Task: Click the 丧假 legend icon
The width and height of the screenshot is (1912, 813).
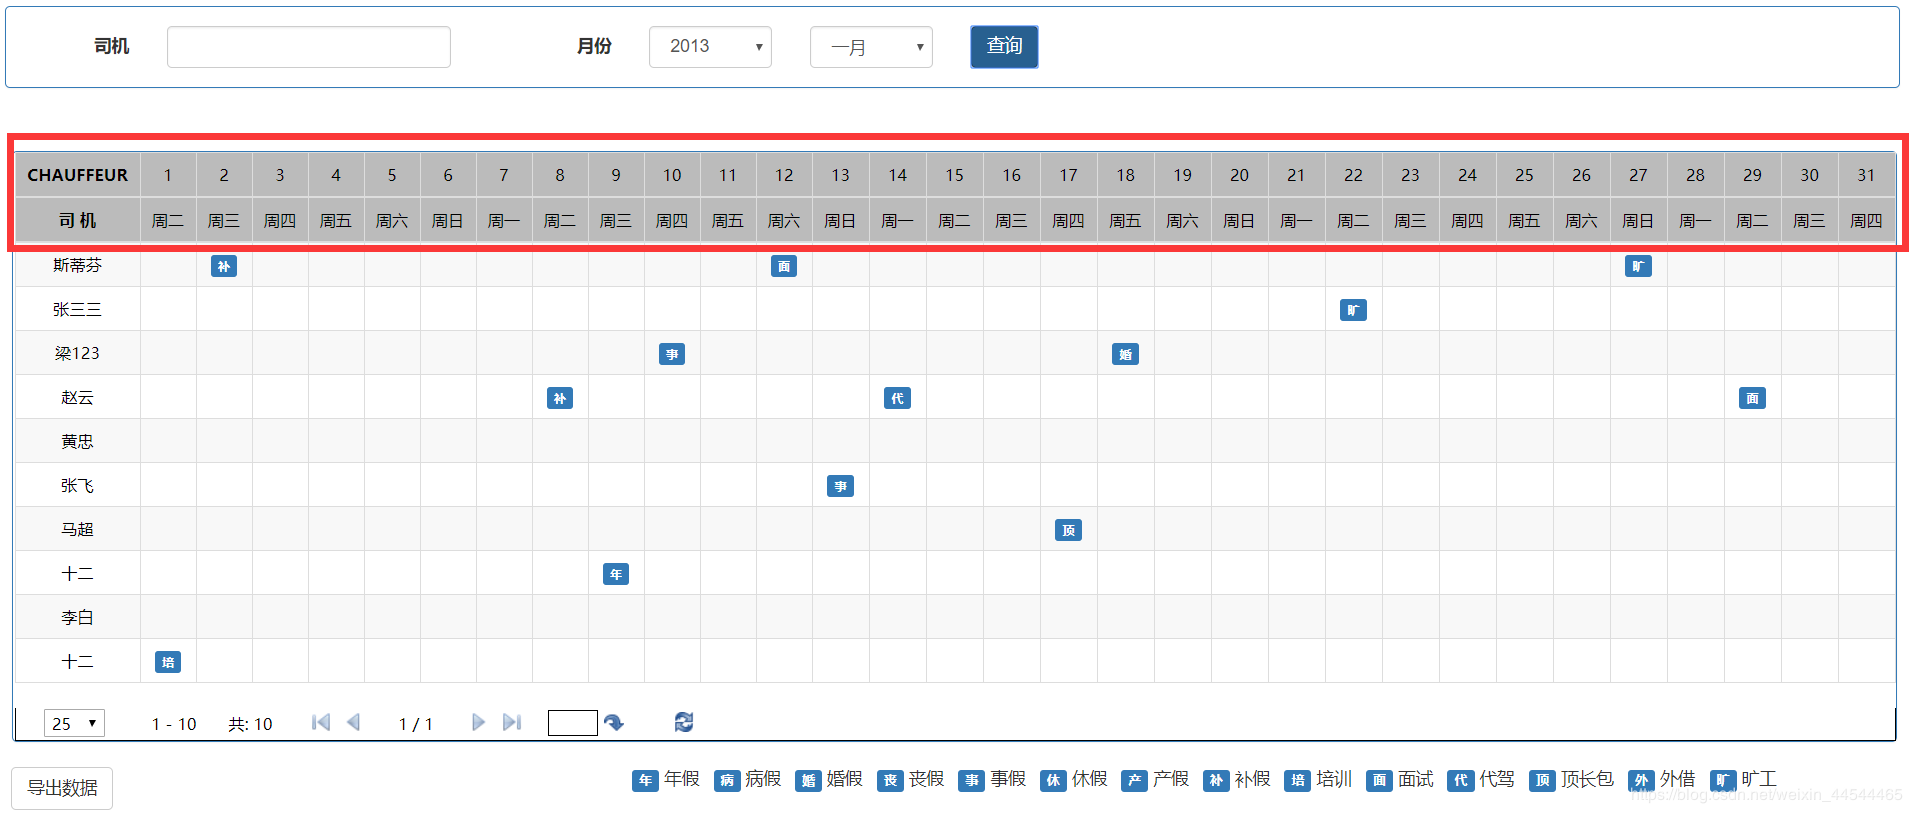Action: (890, 780)
